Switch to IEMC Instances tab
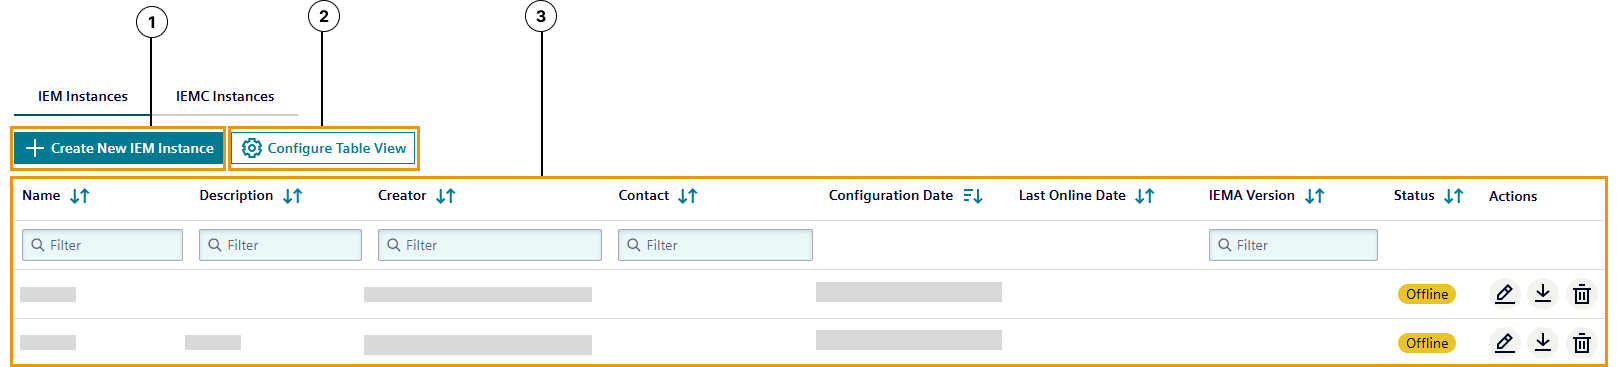This screenshot has width=1617, height=367. pos(225,96)
